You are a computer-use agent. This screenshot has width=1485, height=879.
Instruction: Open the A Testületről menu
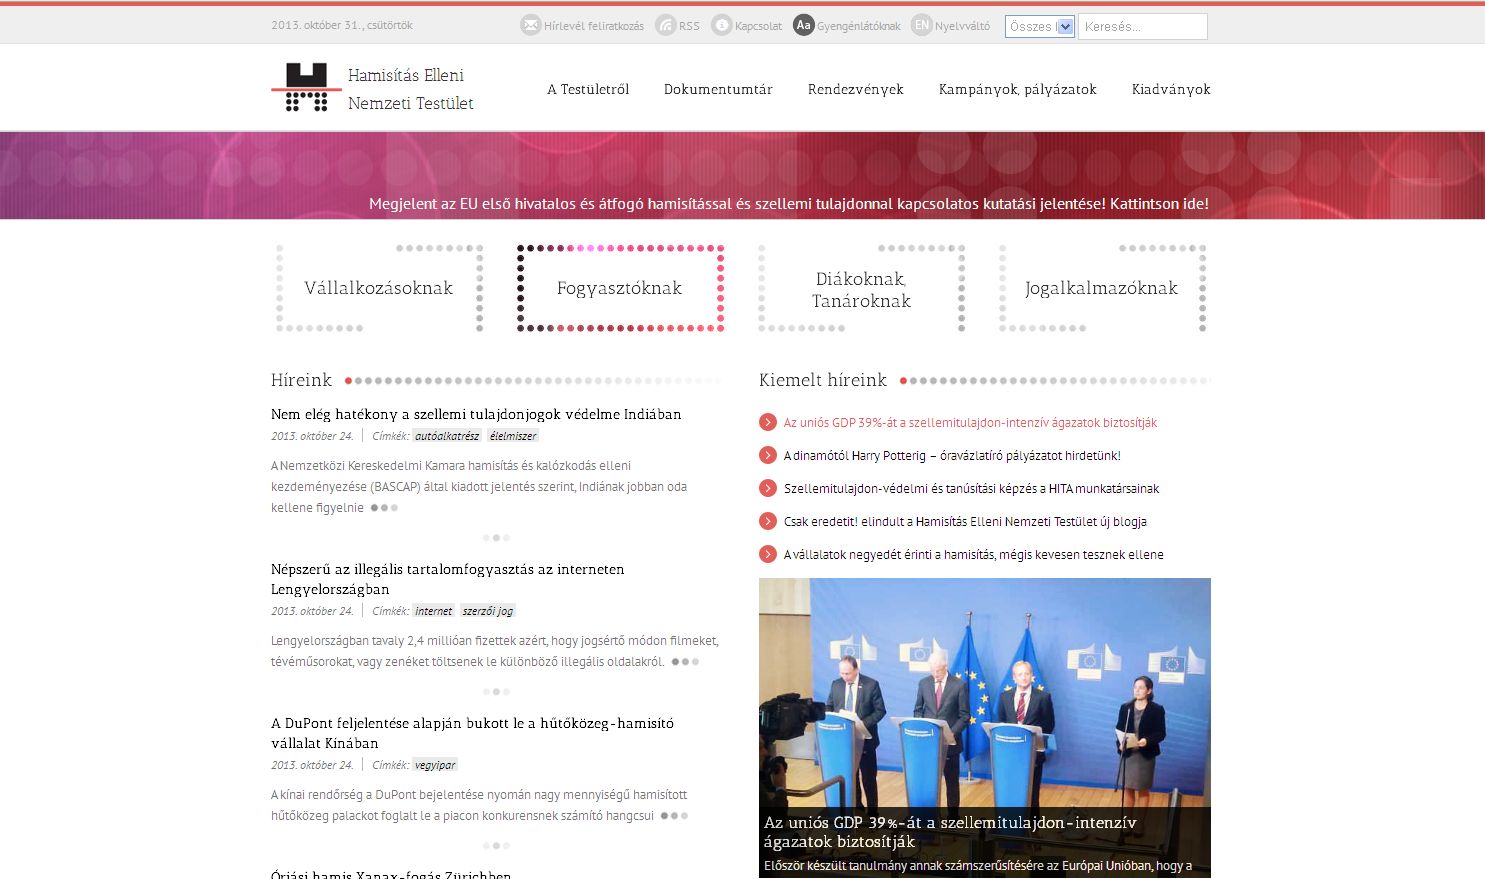588,90
